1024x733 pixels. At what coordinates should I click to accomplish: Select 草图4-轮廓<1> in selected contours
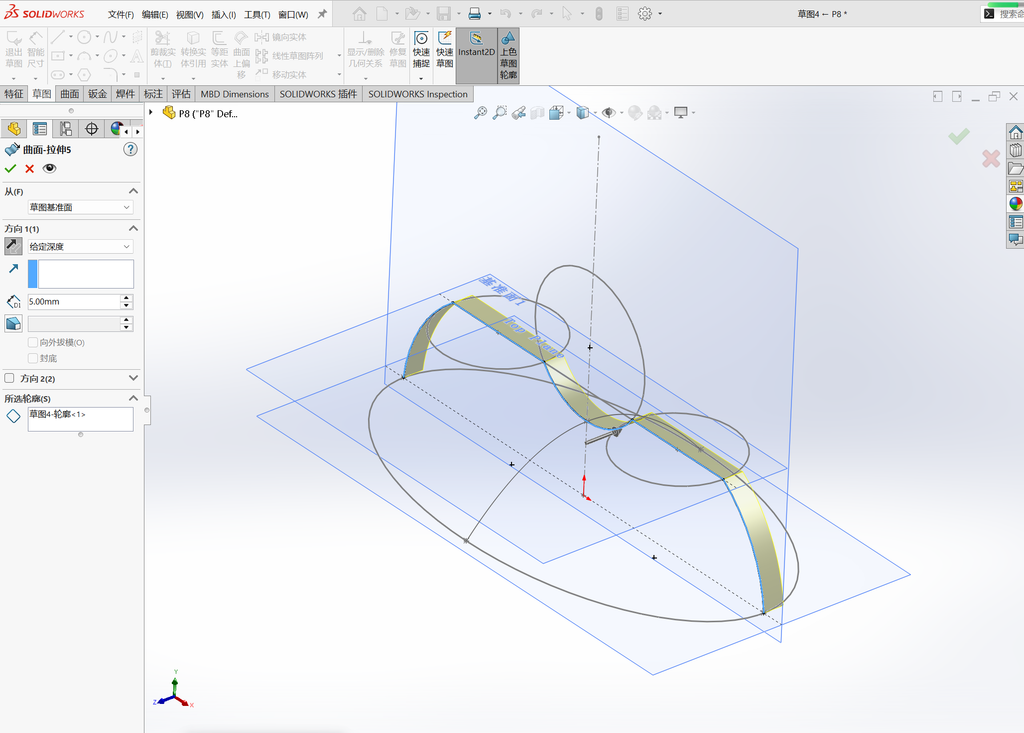[x=57, y=414]
